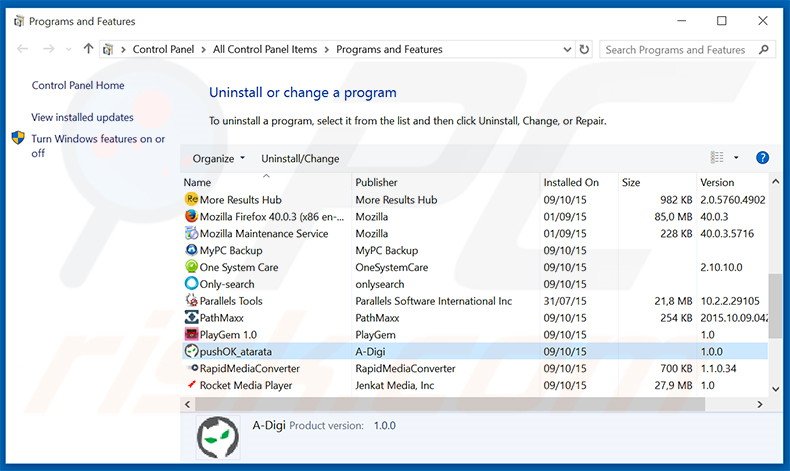Click the Parallels Tools icon
This screenshot has width=790, height=471.
[192, 301]
